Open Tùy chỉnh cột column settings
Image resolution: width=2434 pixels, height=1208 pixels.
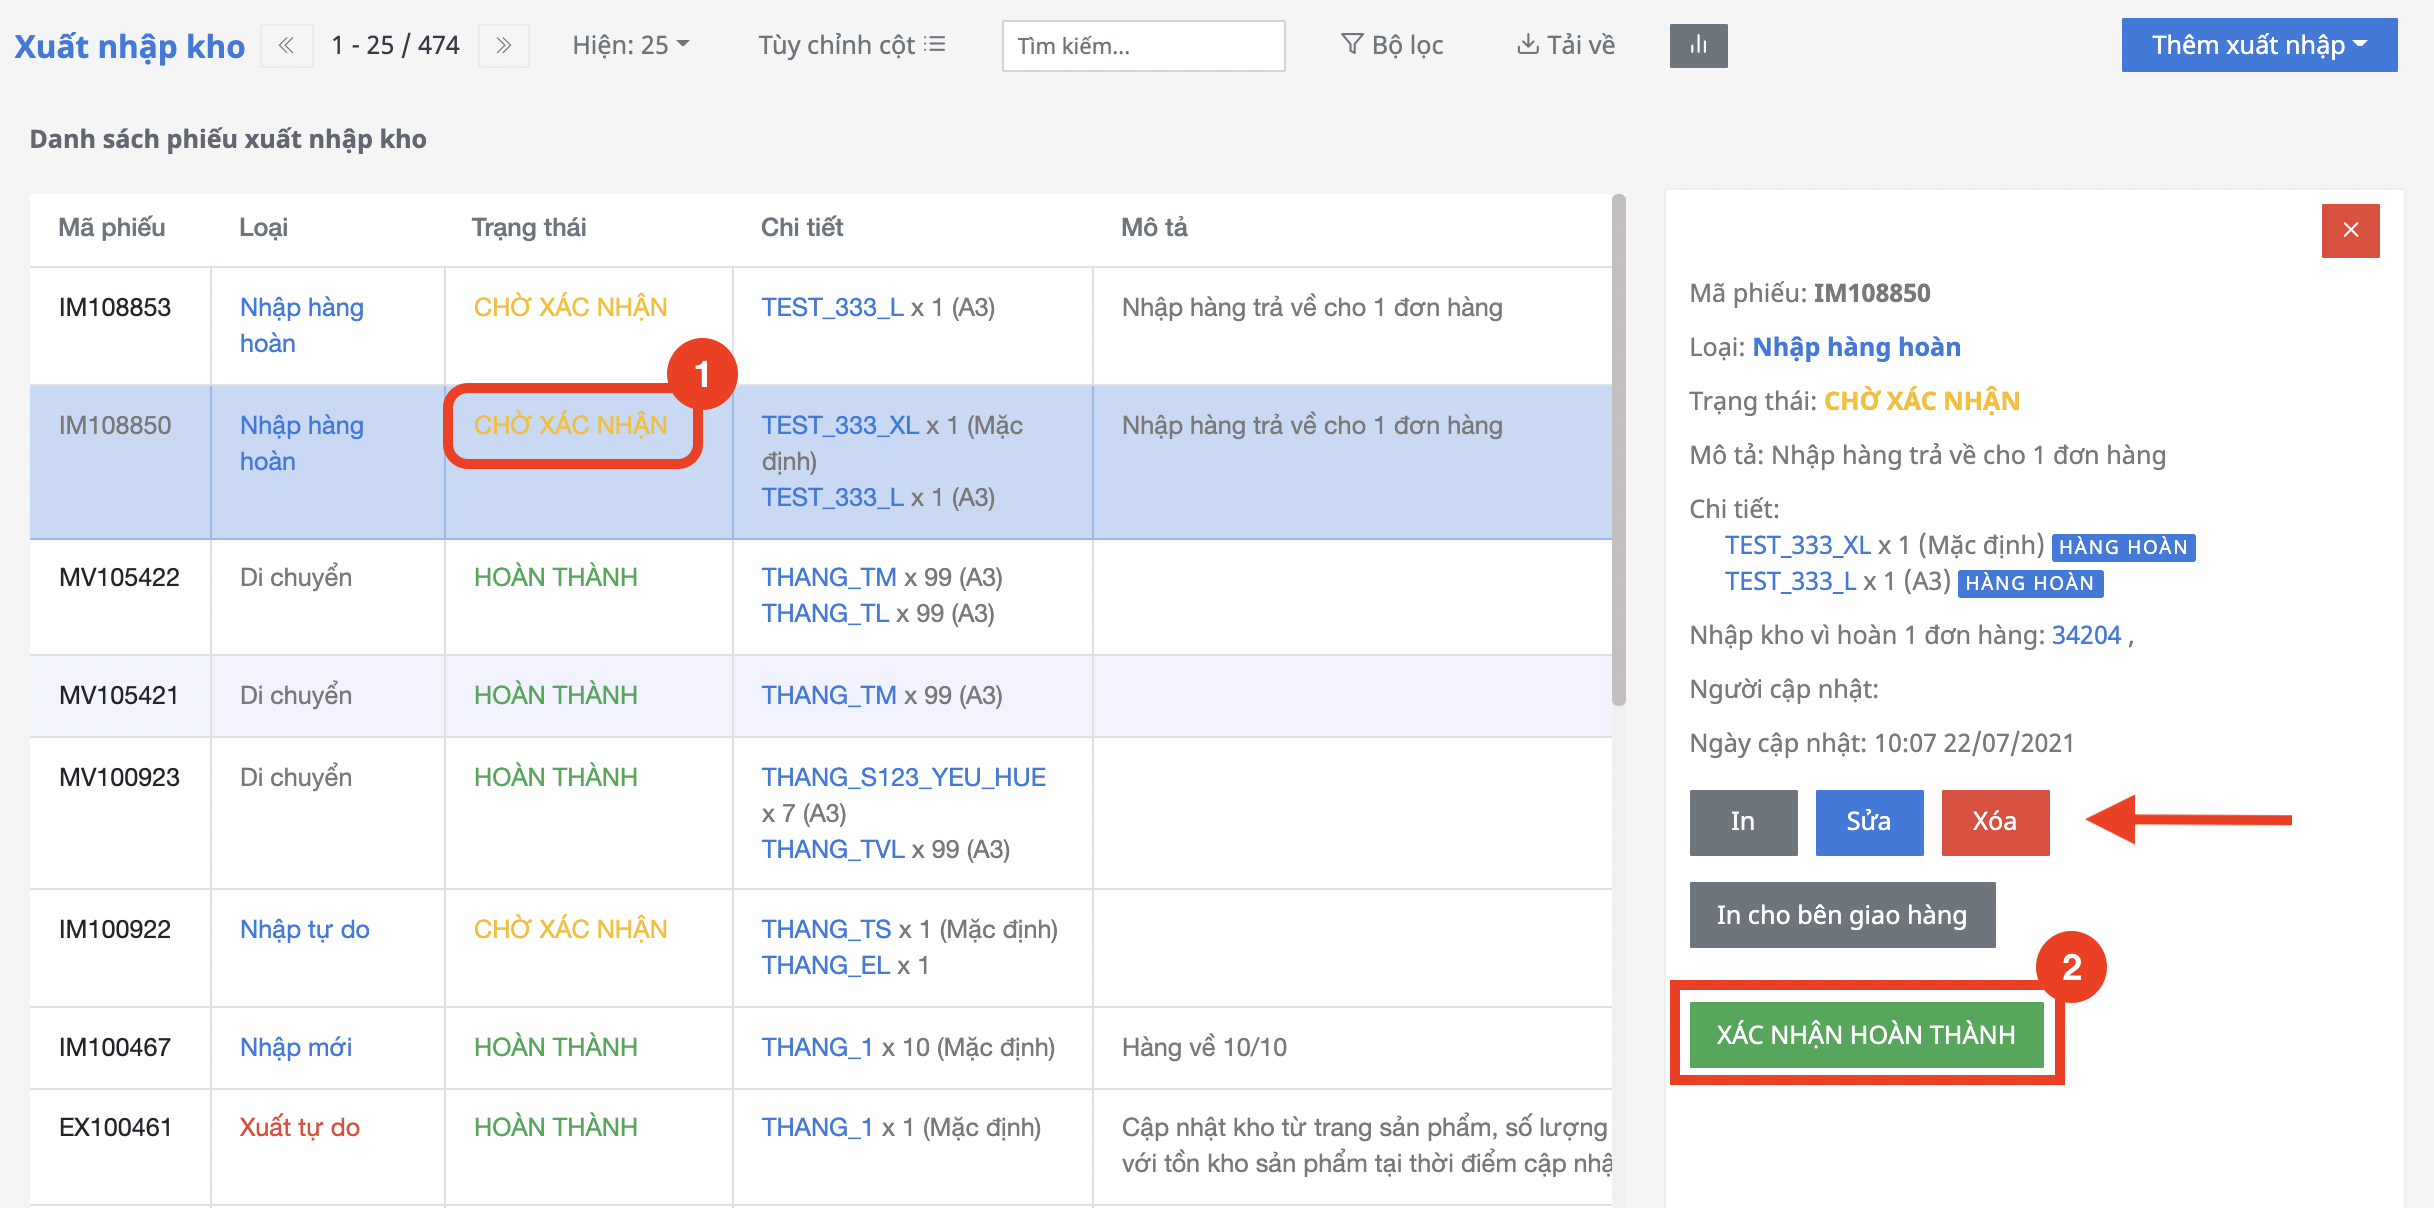coord(851,46)
